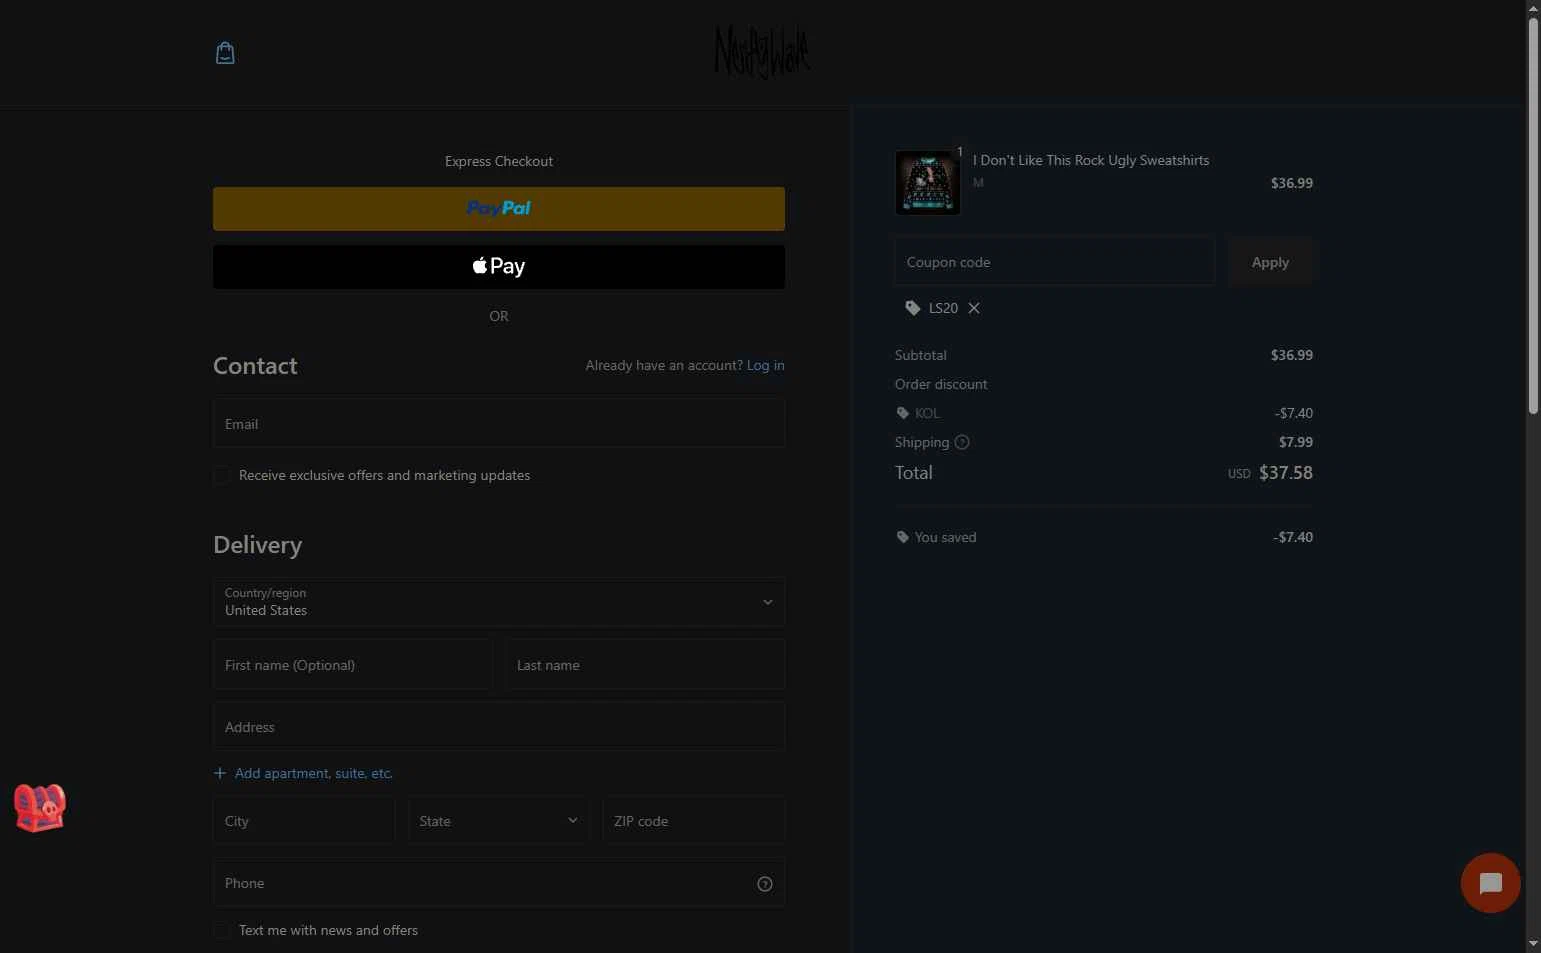This screenshot has height=953, width=1541.
Task: Focus the Email input field
Action: (x=499, y=424)
